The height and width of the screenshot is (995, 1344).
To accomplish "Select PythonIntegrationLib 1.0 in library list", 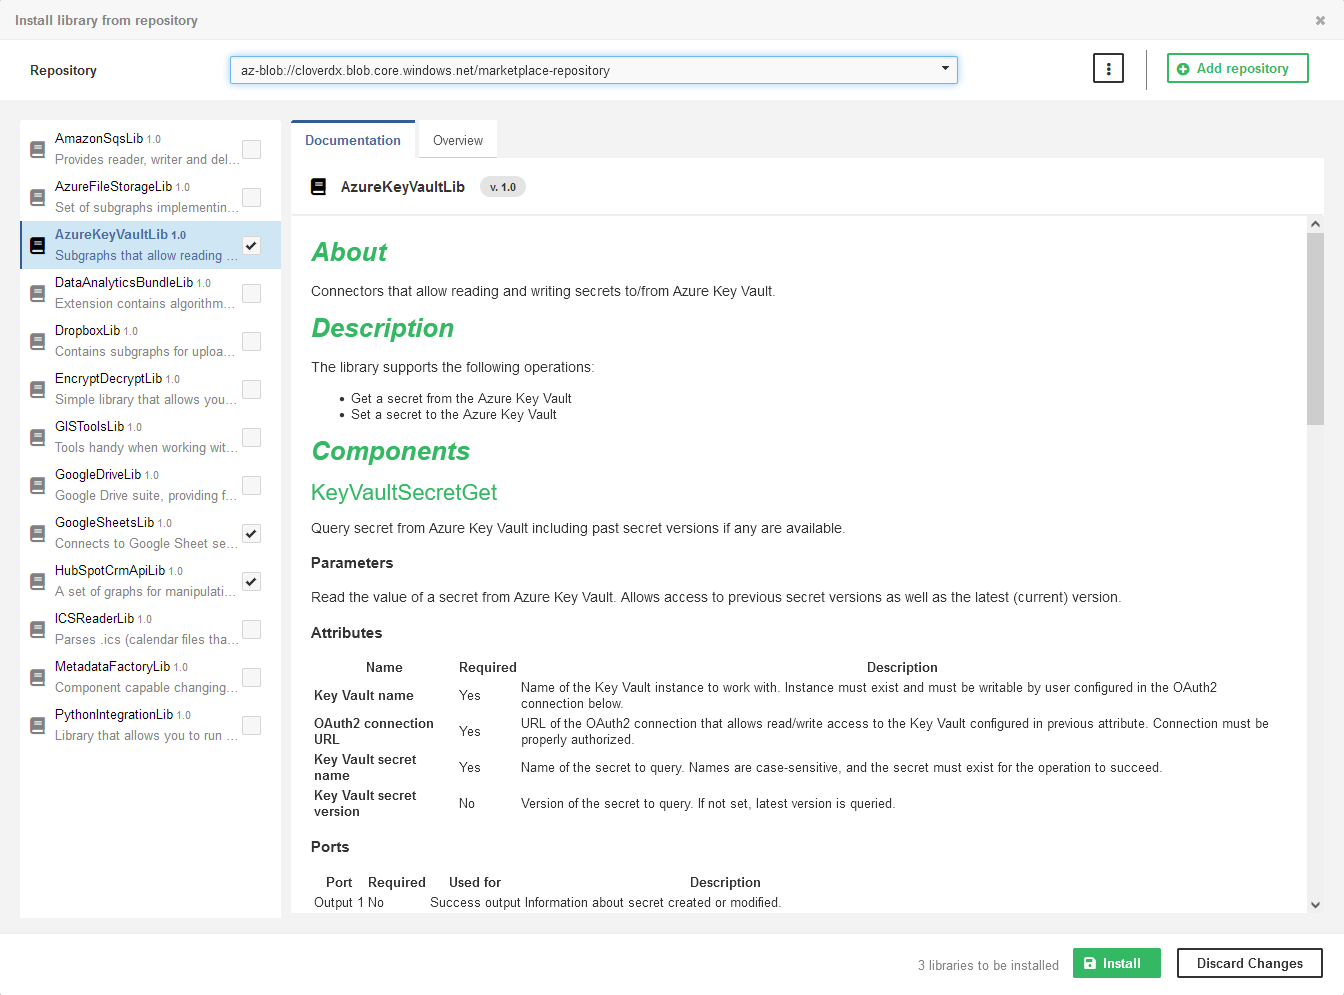I will (x=150, y=725).
